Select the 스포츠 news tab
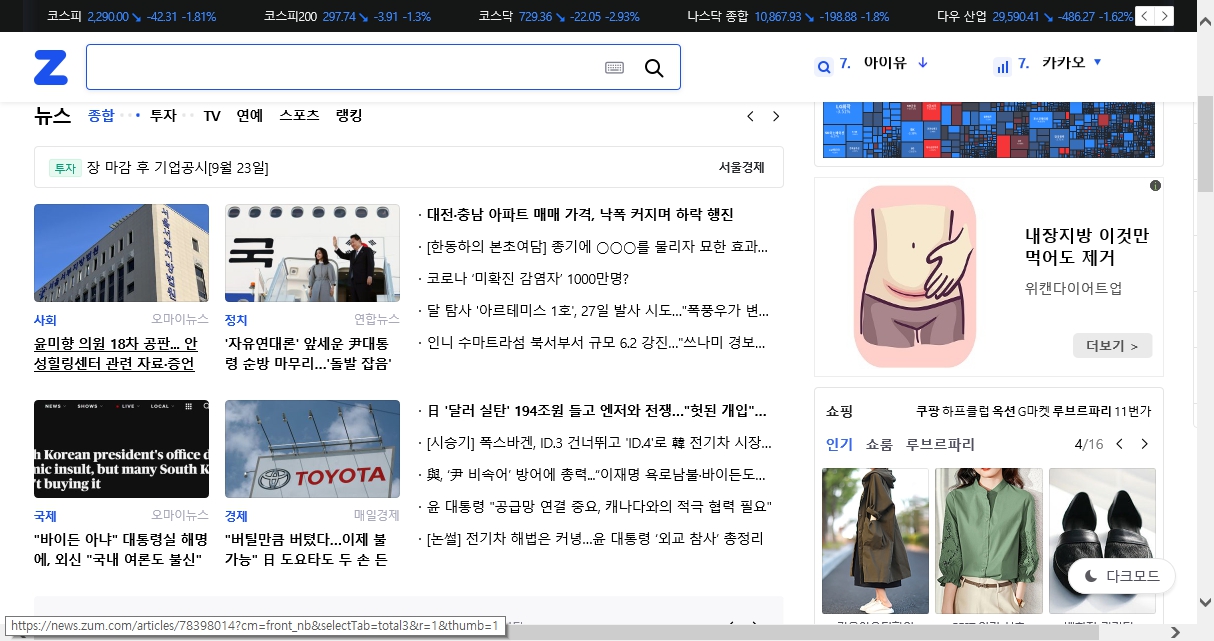The image size is (1214, 641). (x=299, y=116)
